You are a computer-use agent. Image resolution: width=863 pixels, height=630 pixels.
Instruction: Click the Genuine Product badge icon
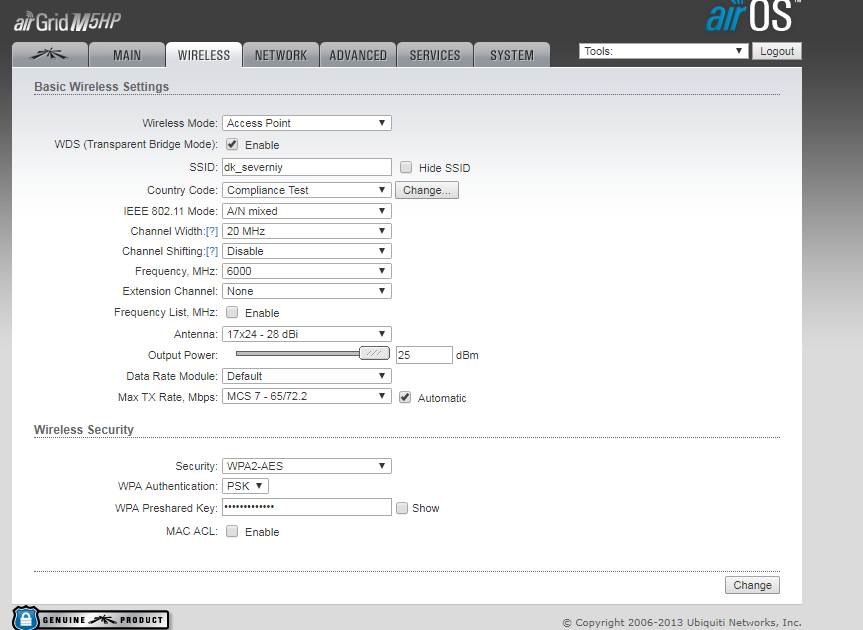tap(90, 619)
